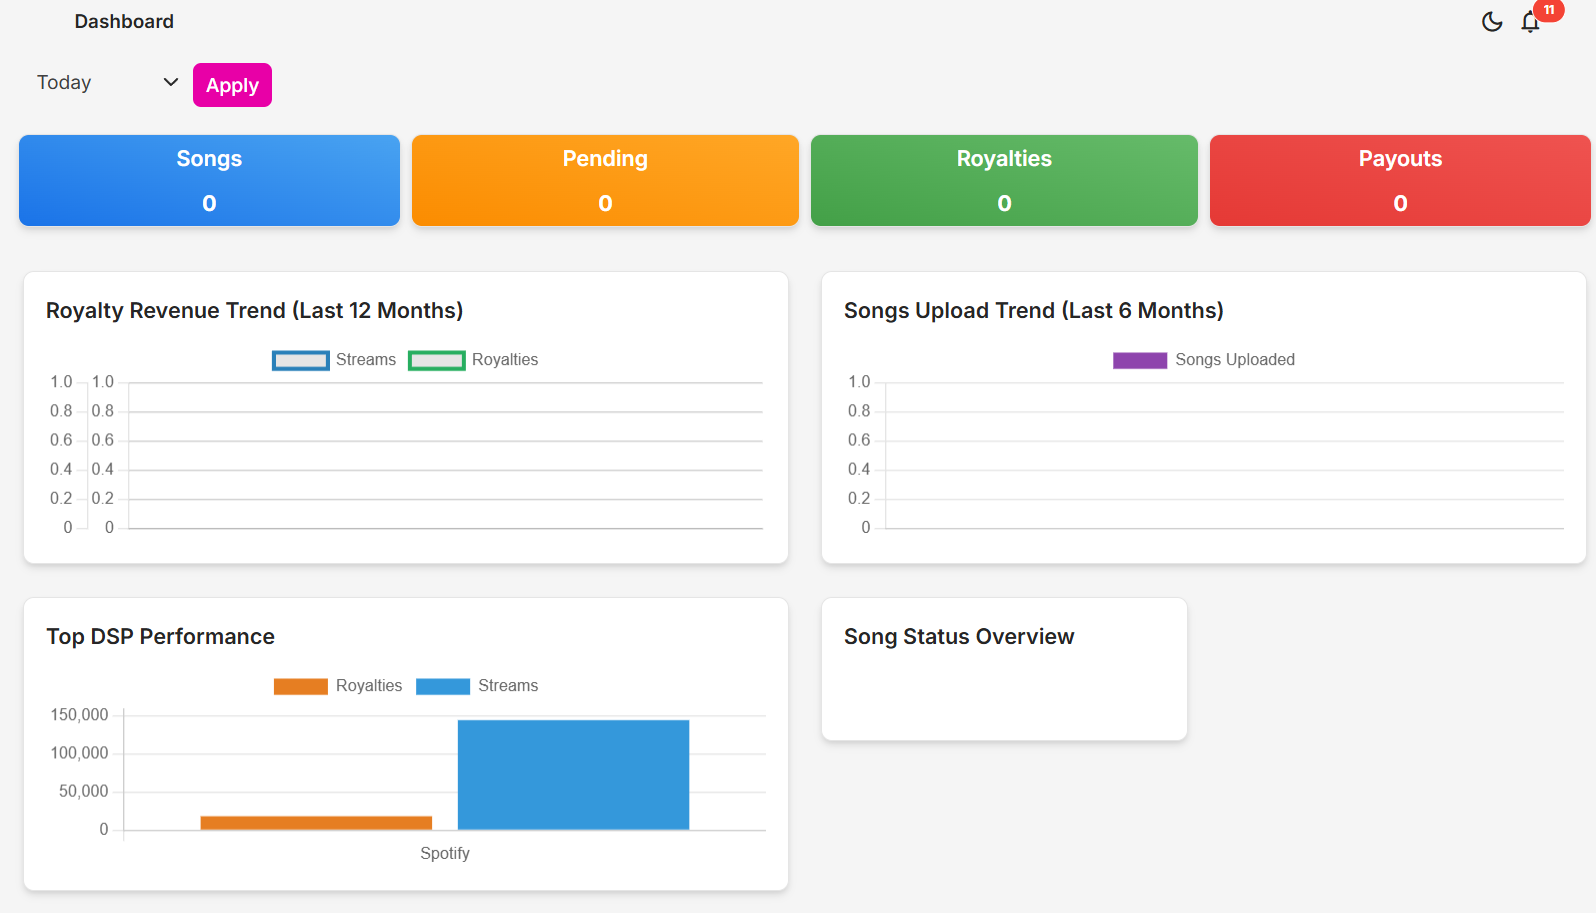
Task: Click the dropdown chevron next to Today
Action: [170, 82]
